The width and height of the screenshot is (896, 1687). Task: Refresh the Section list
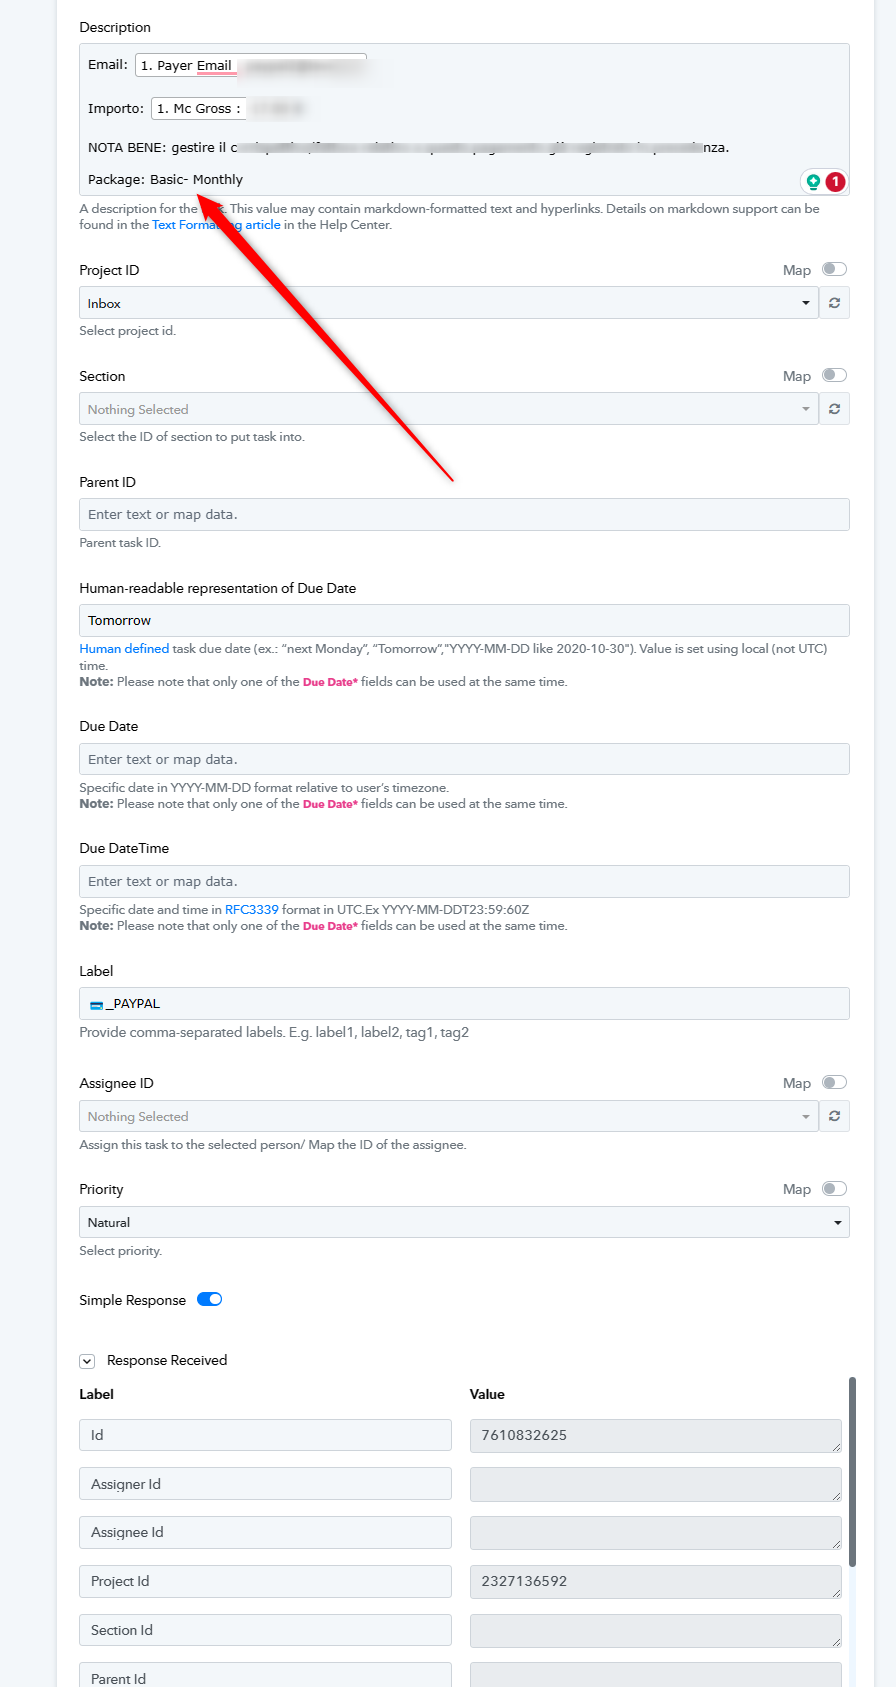pyautogui.click(x=834, y=409)
